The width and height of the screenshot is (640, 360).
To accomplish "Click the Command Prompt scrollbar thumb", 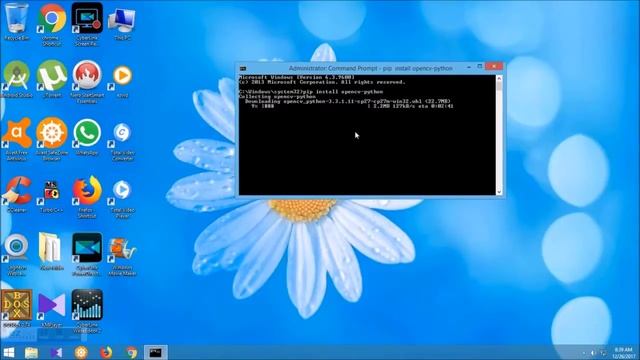I will coord(499,86).
